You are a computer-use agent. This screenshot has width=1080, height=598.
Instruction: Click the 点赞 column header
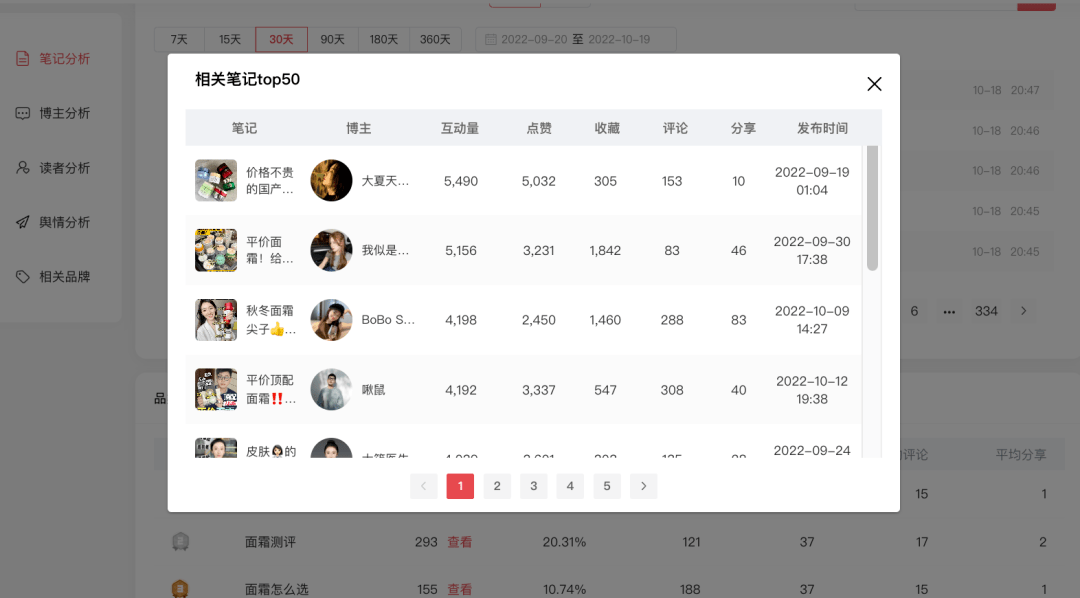pyautogui.click(x=539, y=128)
